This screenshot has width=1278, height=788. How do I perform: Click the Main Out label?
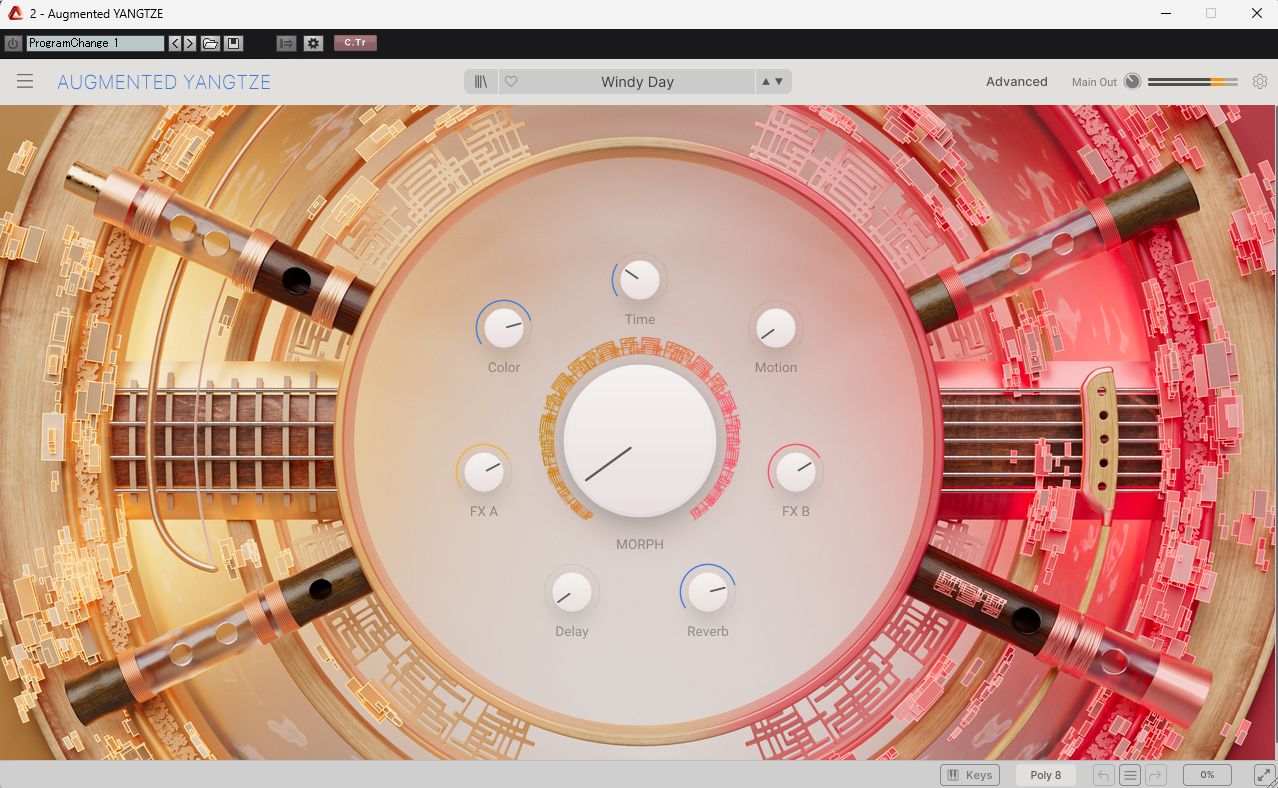(x=1094, y=82)
